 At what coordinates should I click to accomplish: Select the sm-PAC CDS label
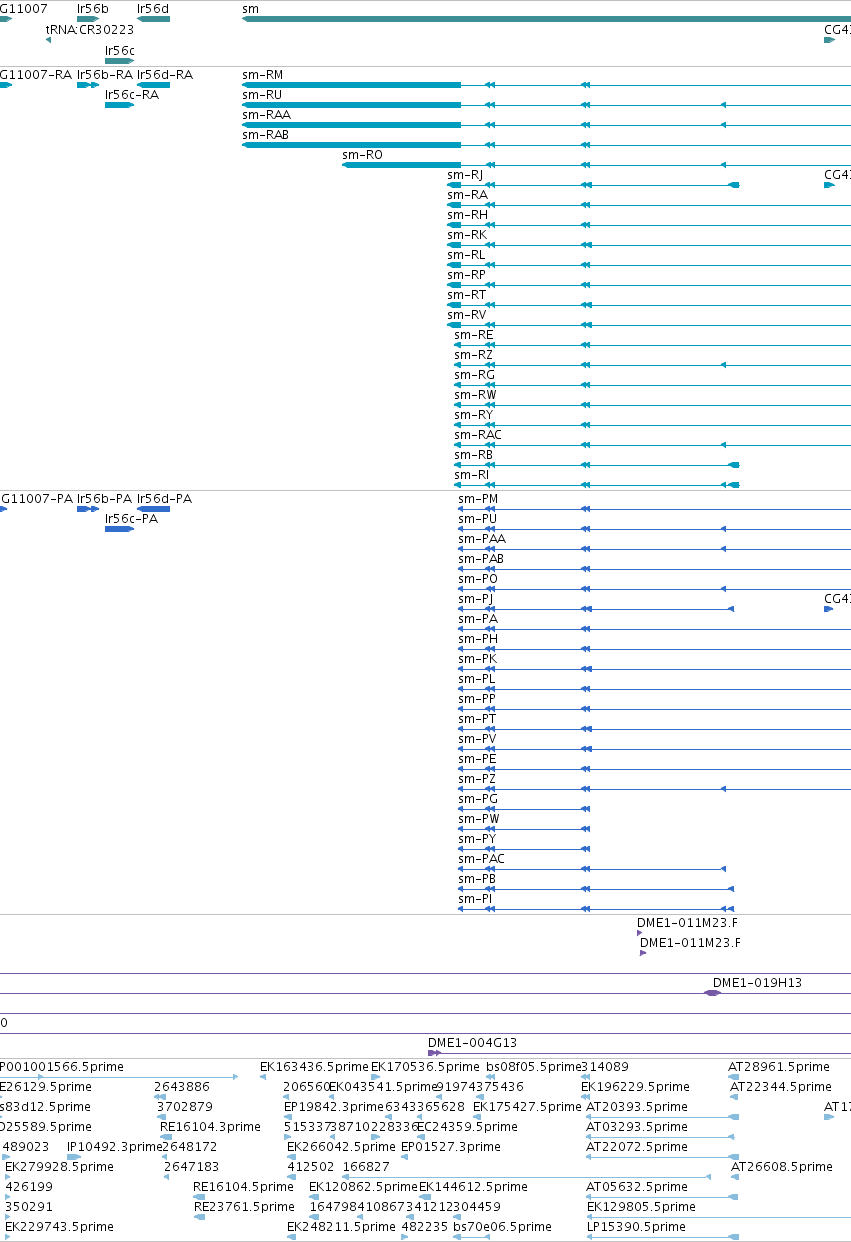coord(481,859)
